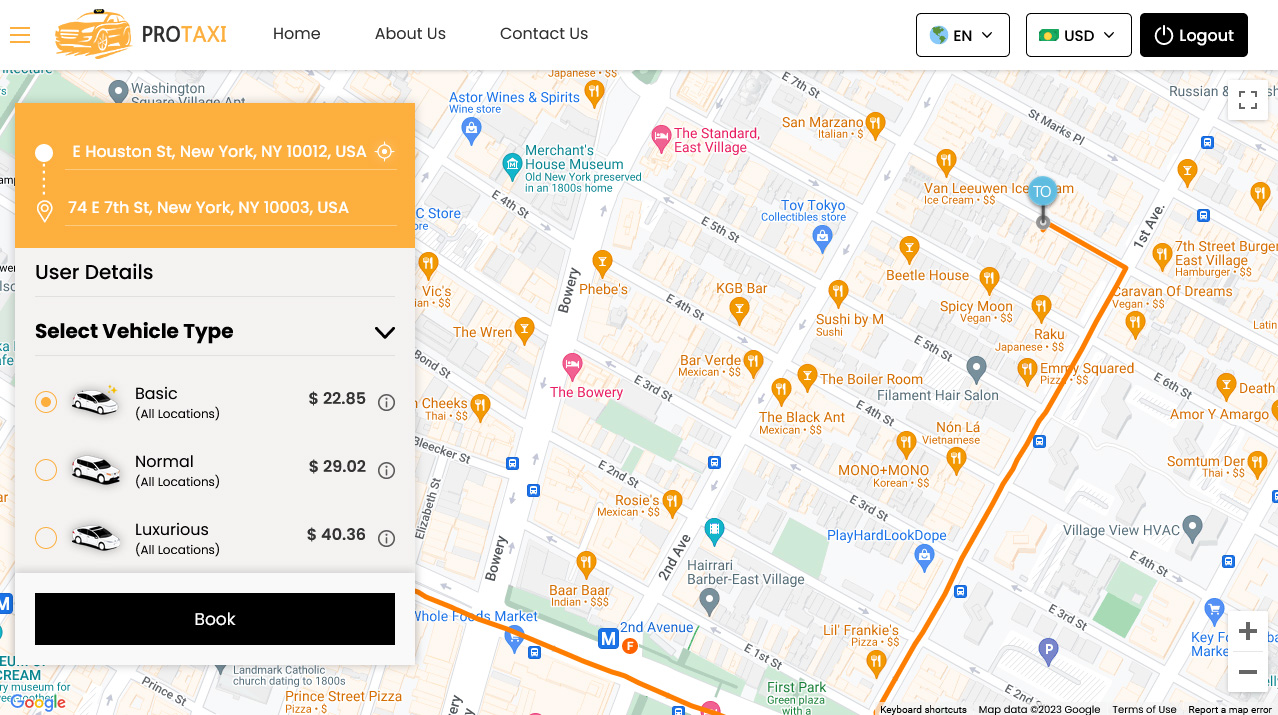Show info for the Normal fare
Viewport: 1278px width, 715px height.
(x=387, y=470)
